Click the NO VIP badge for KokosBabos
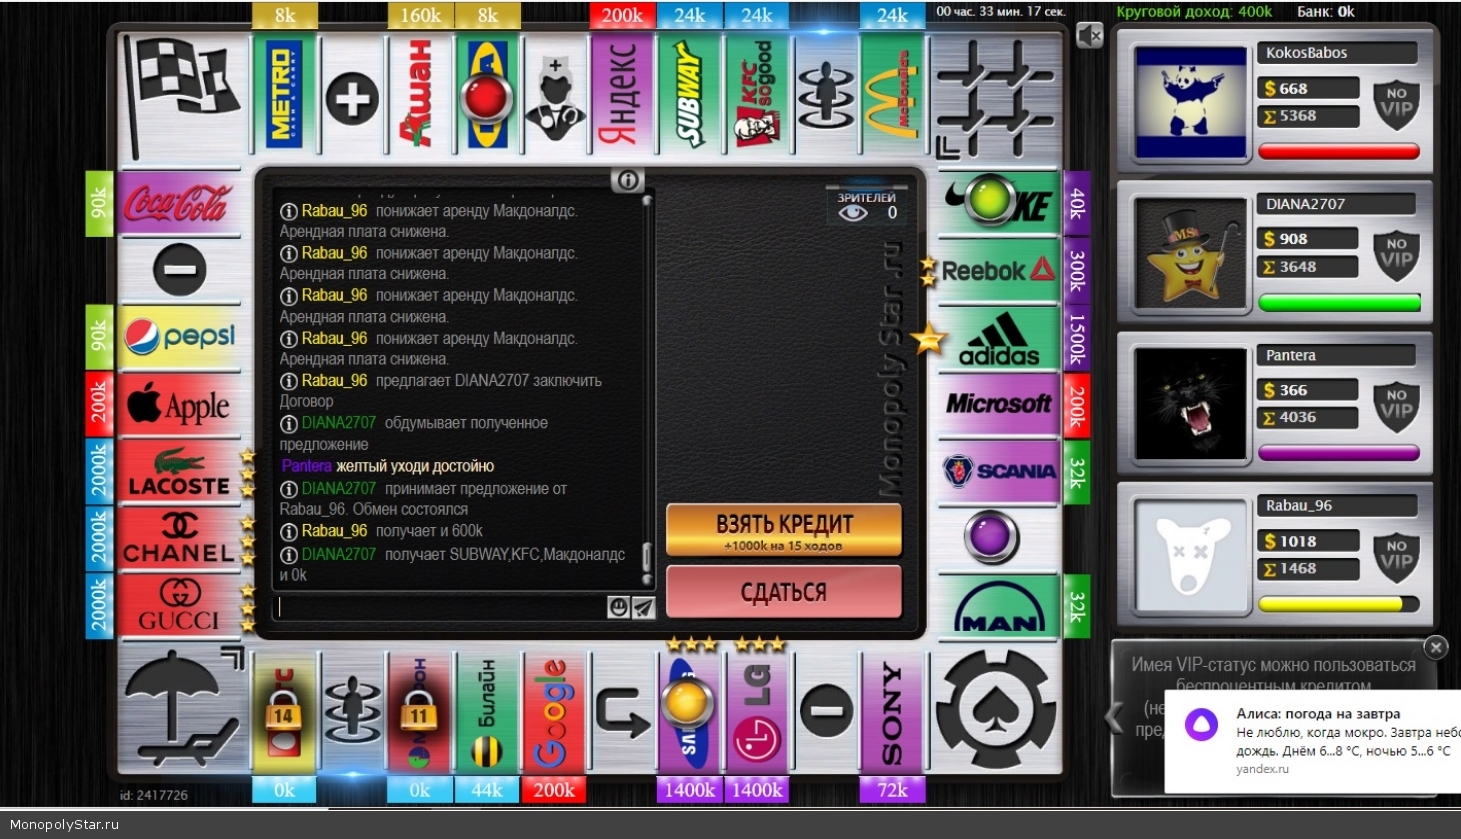The image size is (1461, 839). 1396,103
